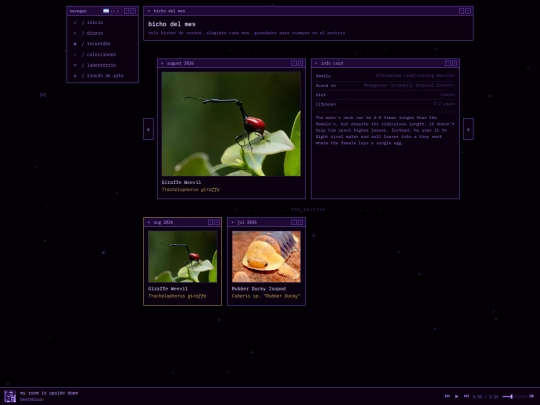Adjust the music player volume slider
This screenshot has height=405, width=540.
click(515, 397)
